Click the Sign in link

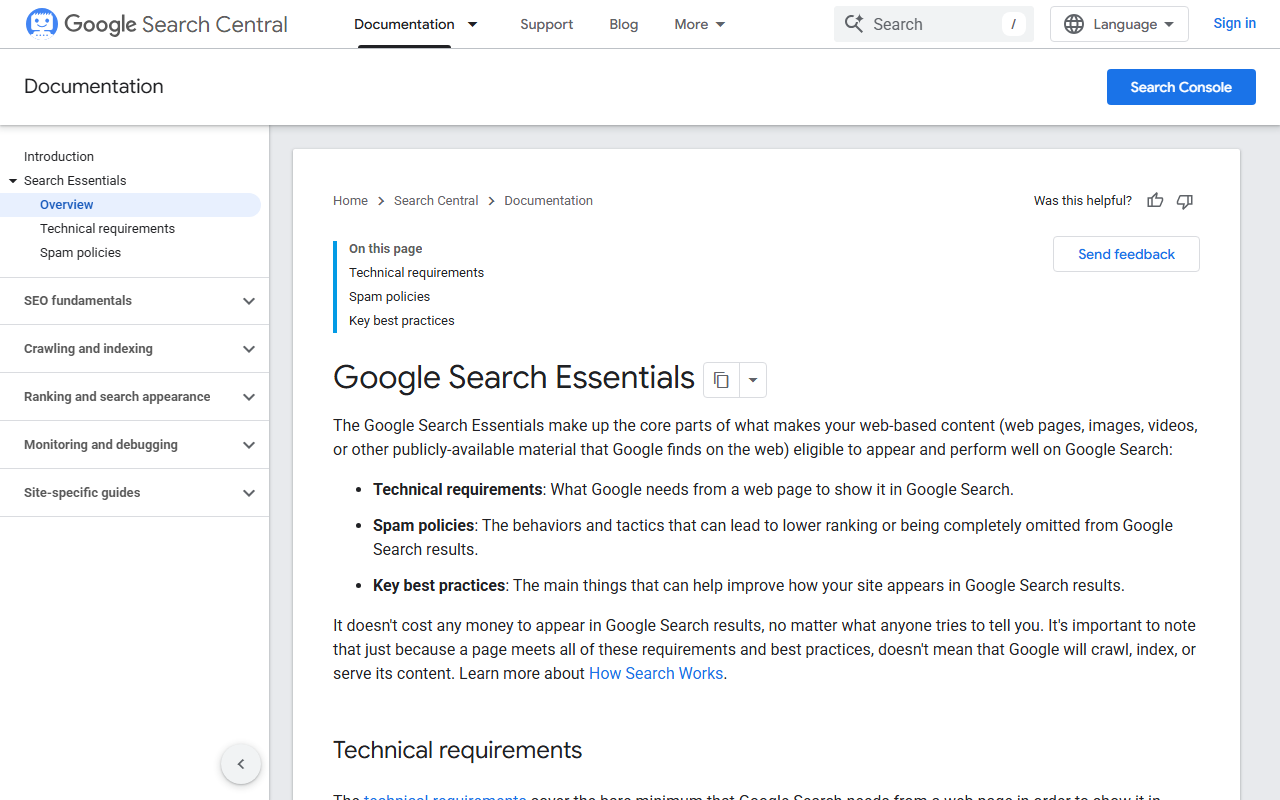(1235, 24)
